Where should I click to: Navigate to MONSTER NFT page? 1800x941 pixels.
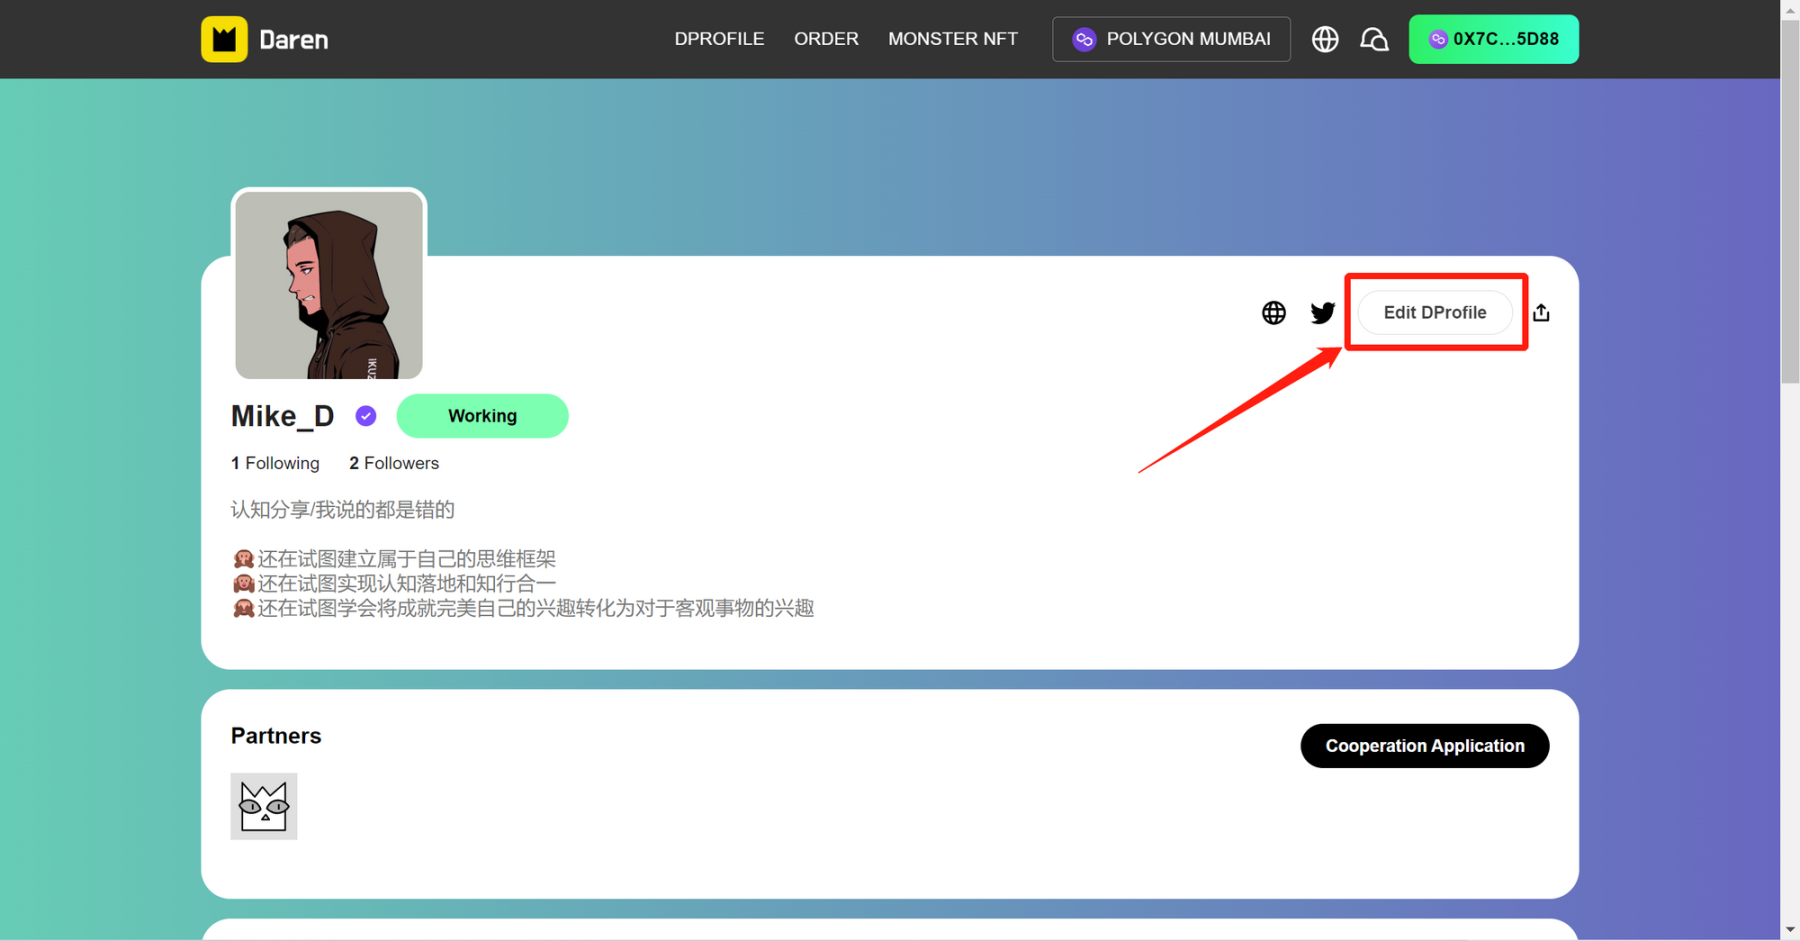click(952, 39)
